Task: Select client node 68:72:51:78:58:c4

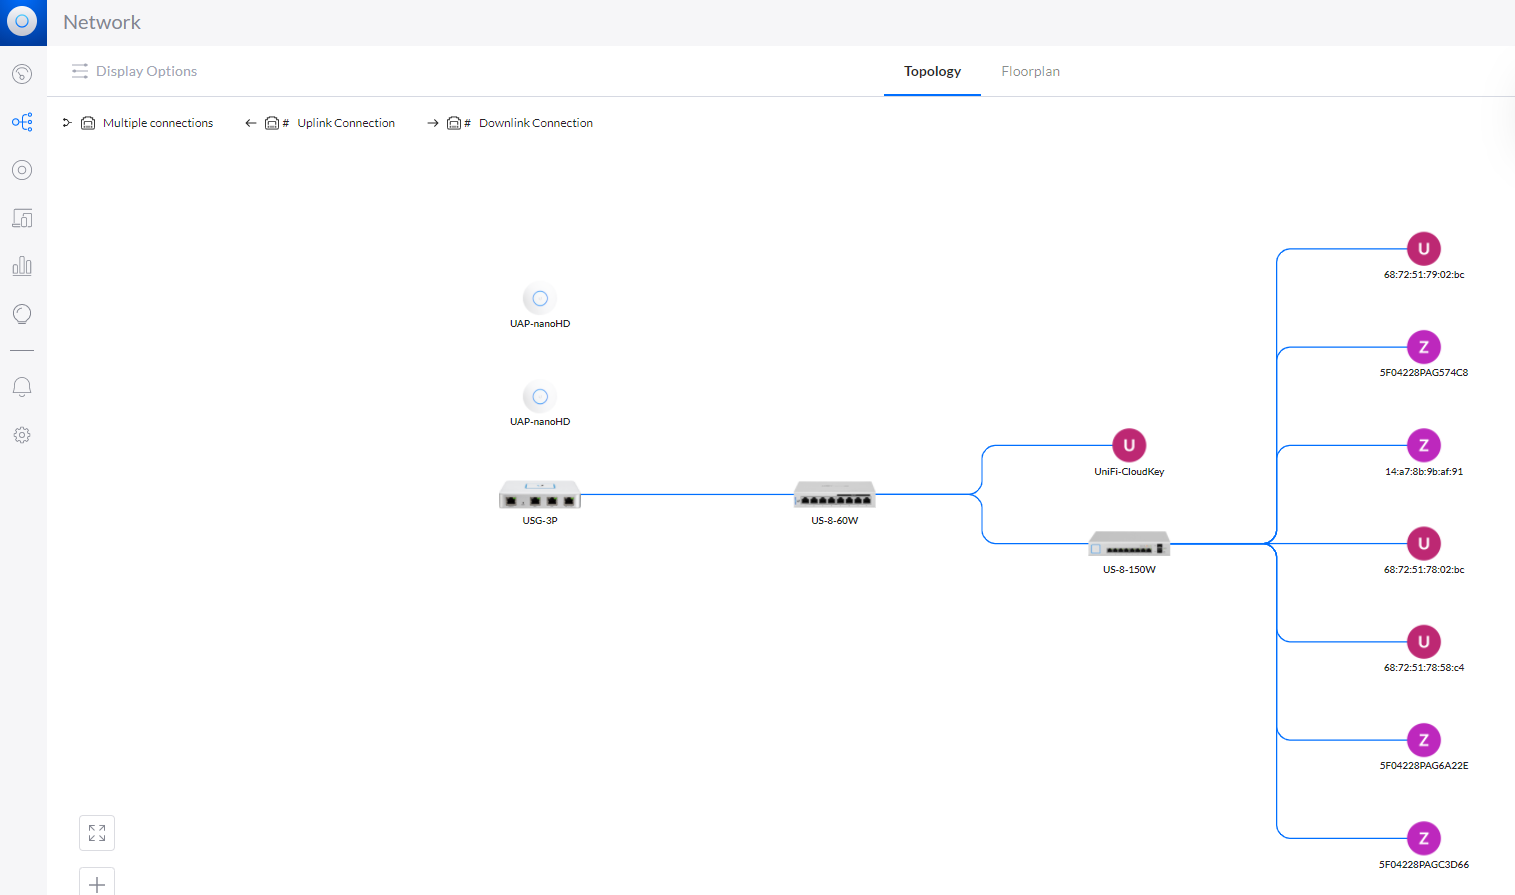Action: (x=1424, y=642)
